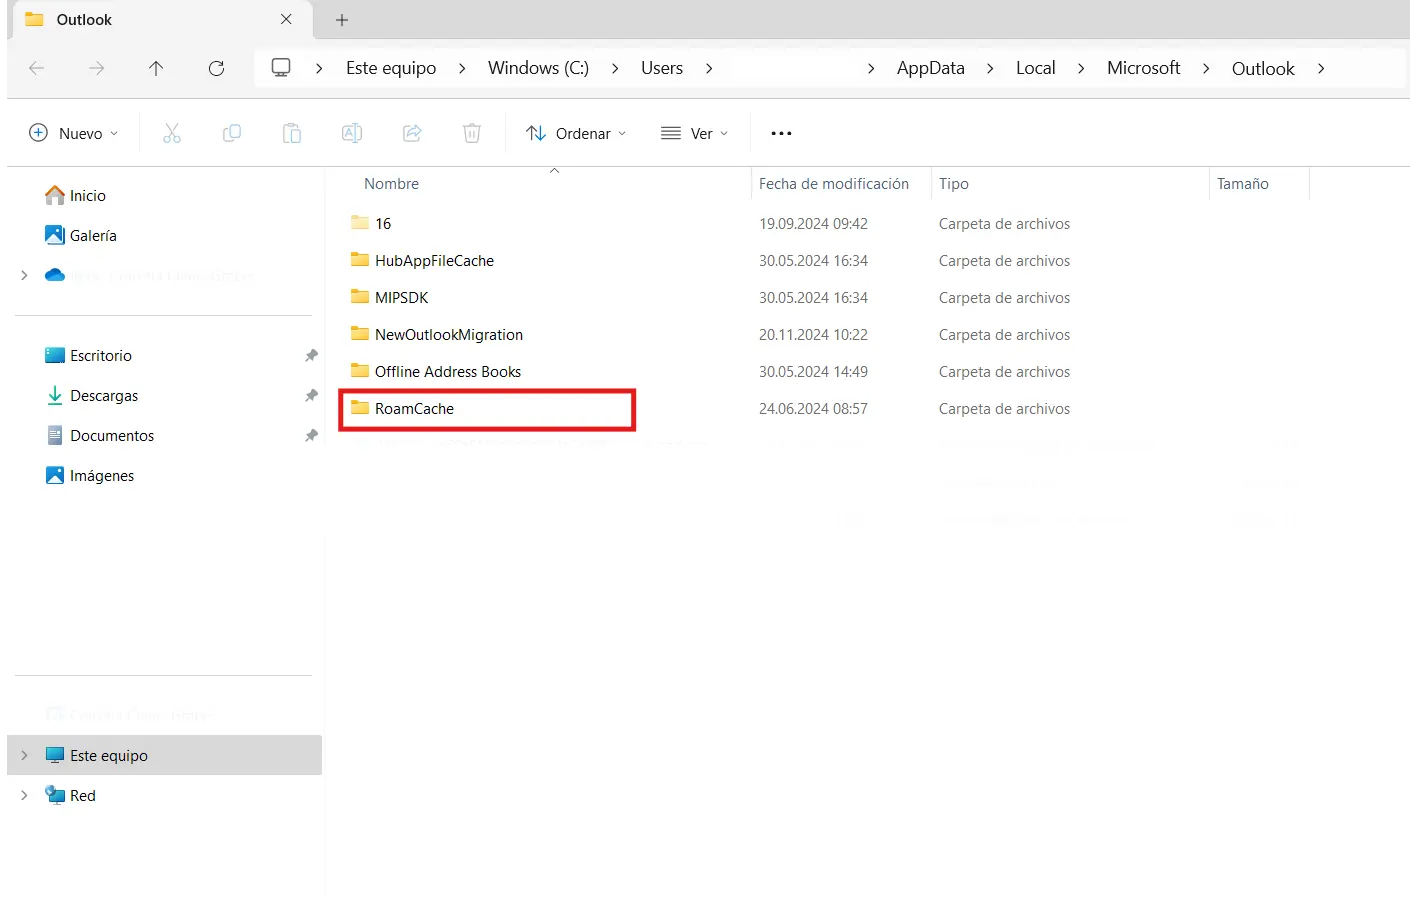Navigate to Microsoft in breadcrumb
1410x897 pixels.
click(1144, 68)
